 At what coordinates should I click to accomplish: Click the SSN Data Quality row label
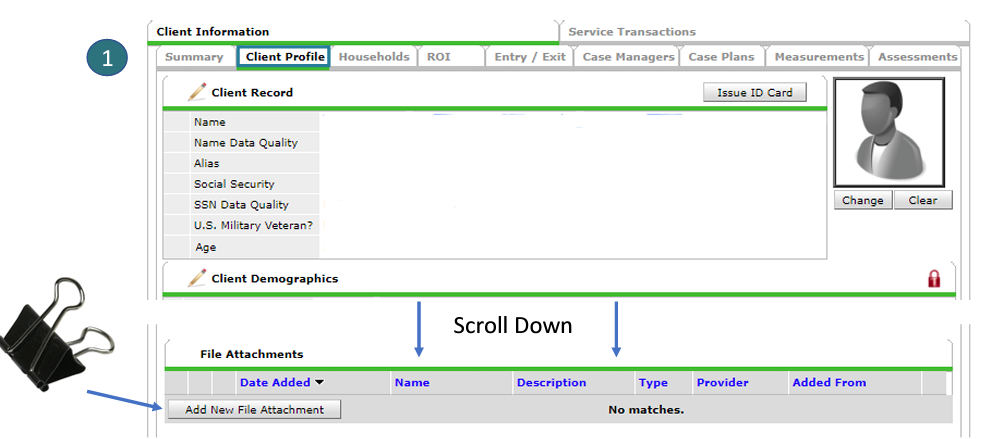[241, 205]
